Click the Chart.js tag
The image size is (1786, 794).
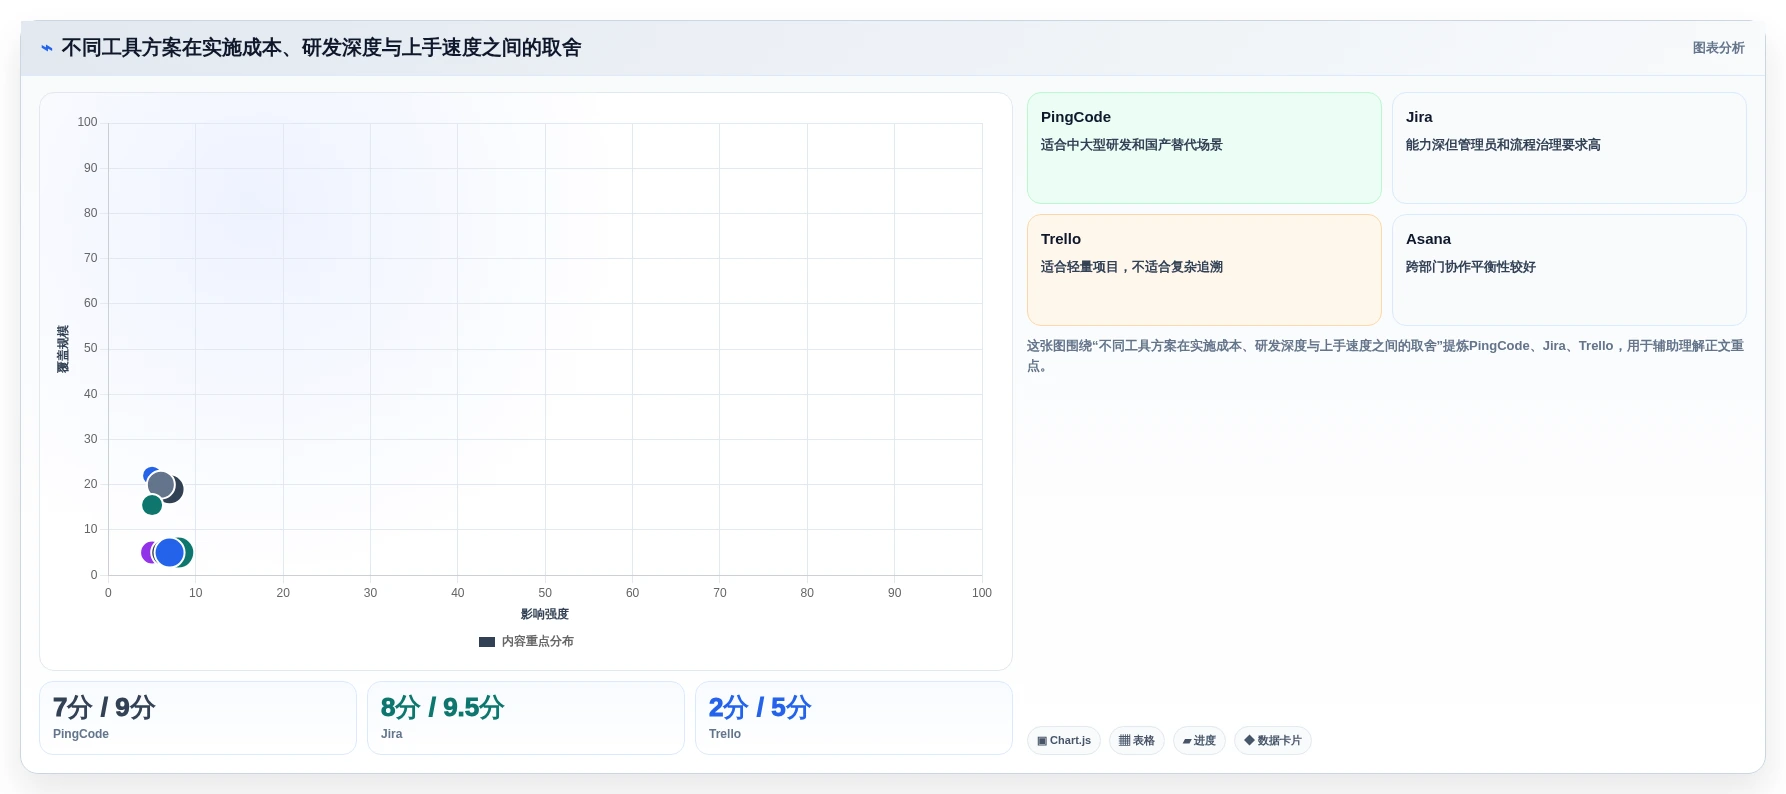click(1064, 741)
